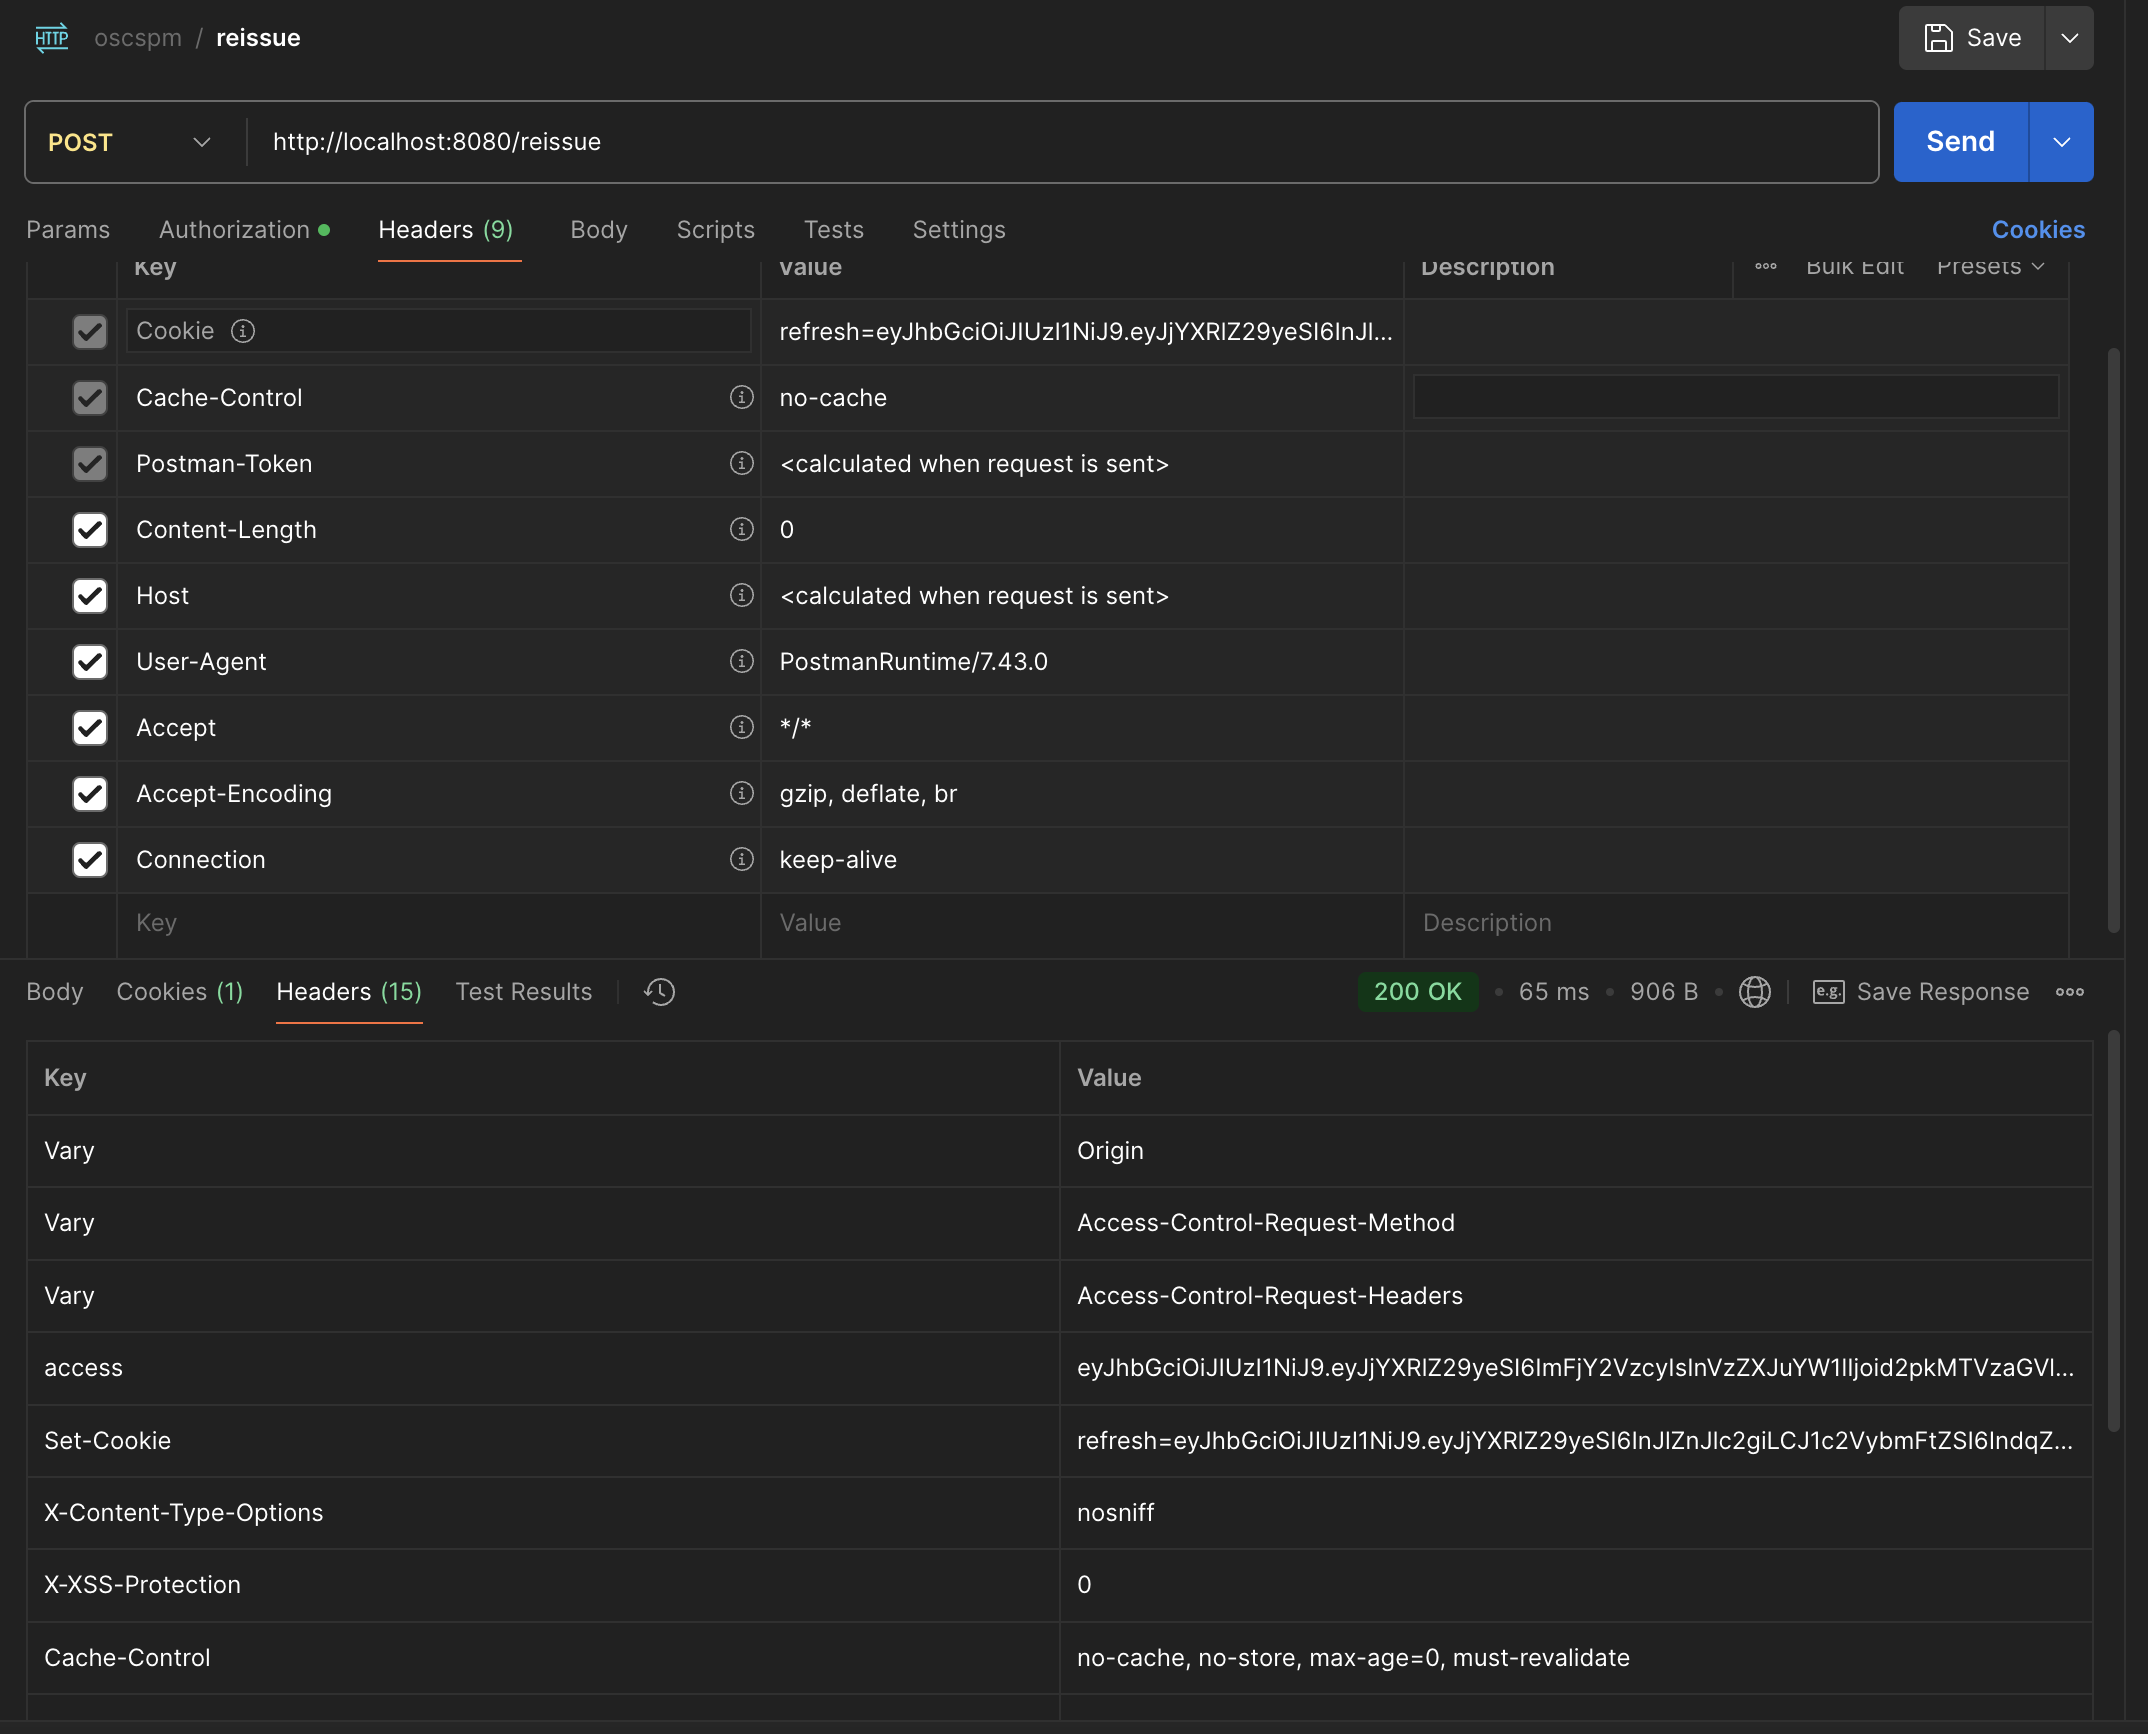This screenshot has width=2148, height=1734.
Task: Click the request headers vertical scrollbar
Action: click(x=2113, y=640)
